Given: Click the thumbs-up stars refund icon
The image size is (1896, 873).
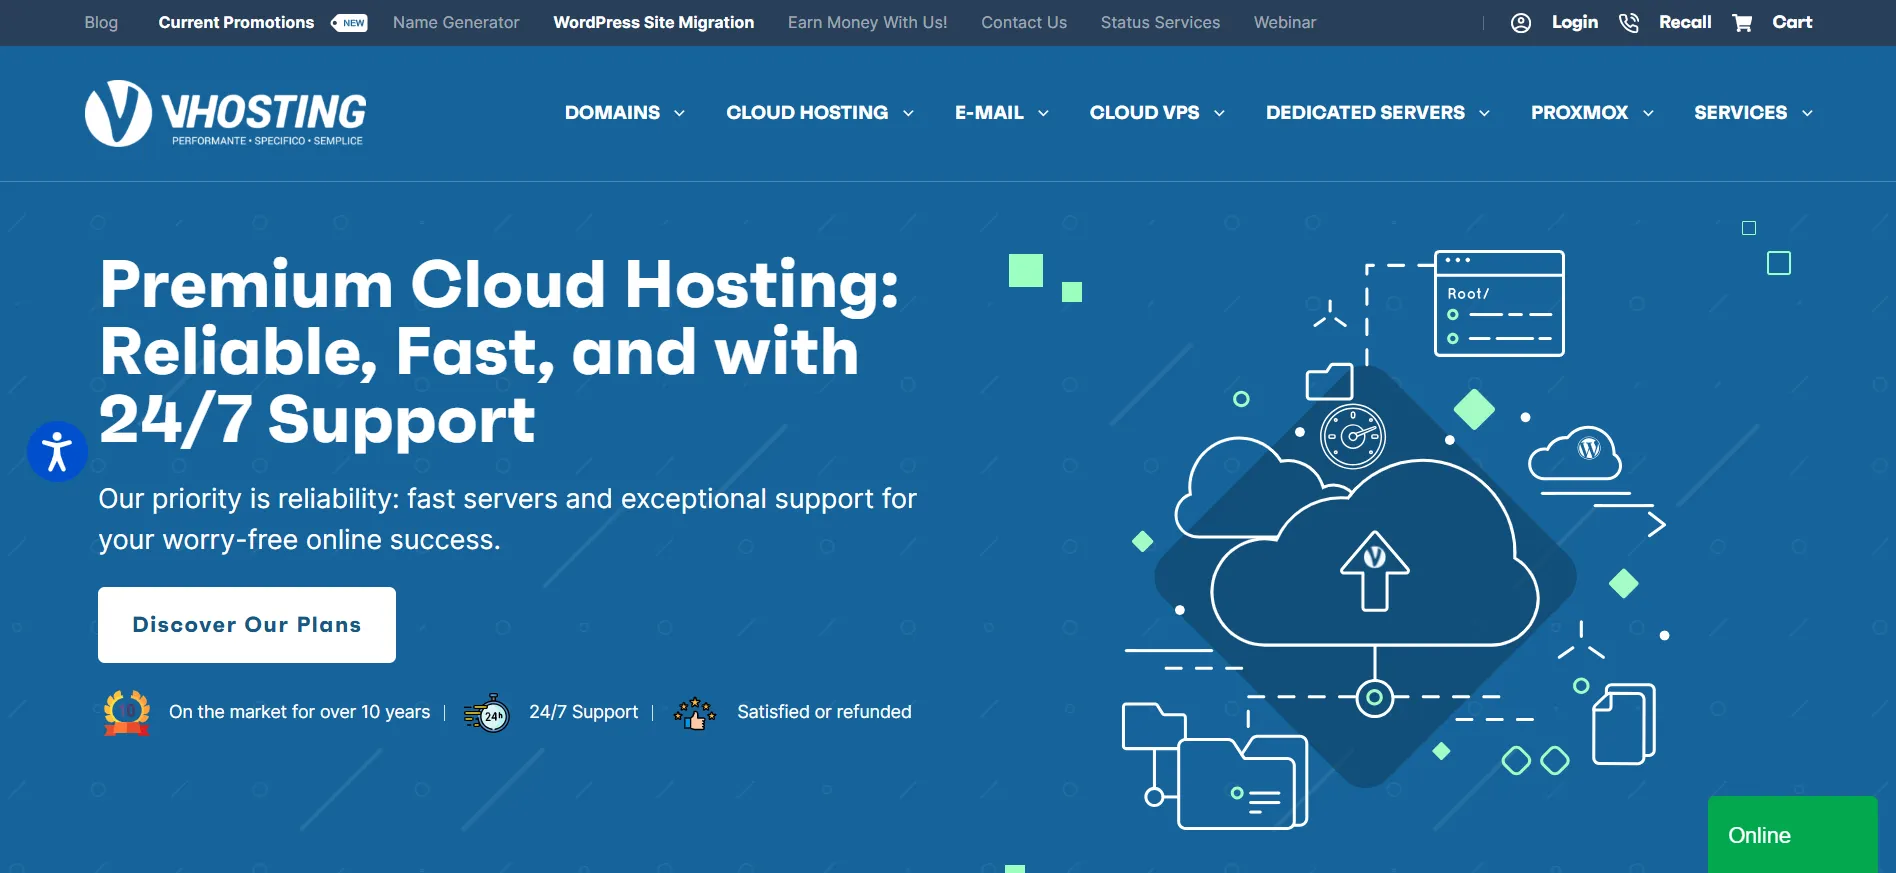Looking at the screenshot, I should (x=695, y=713).
